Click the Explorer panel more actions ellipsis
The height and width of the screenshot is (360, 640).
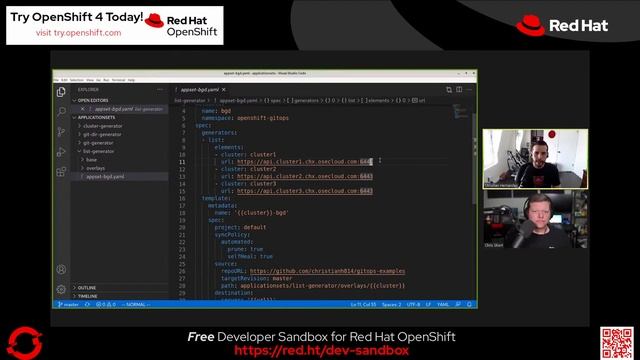160,89
